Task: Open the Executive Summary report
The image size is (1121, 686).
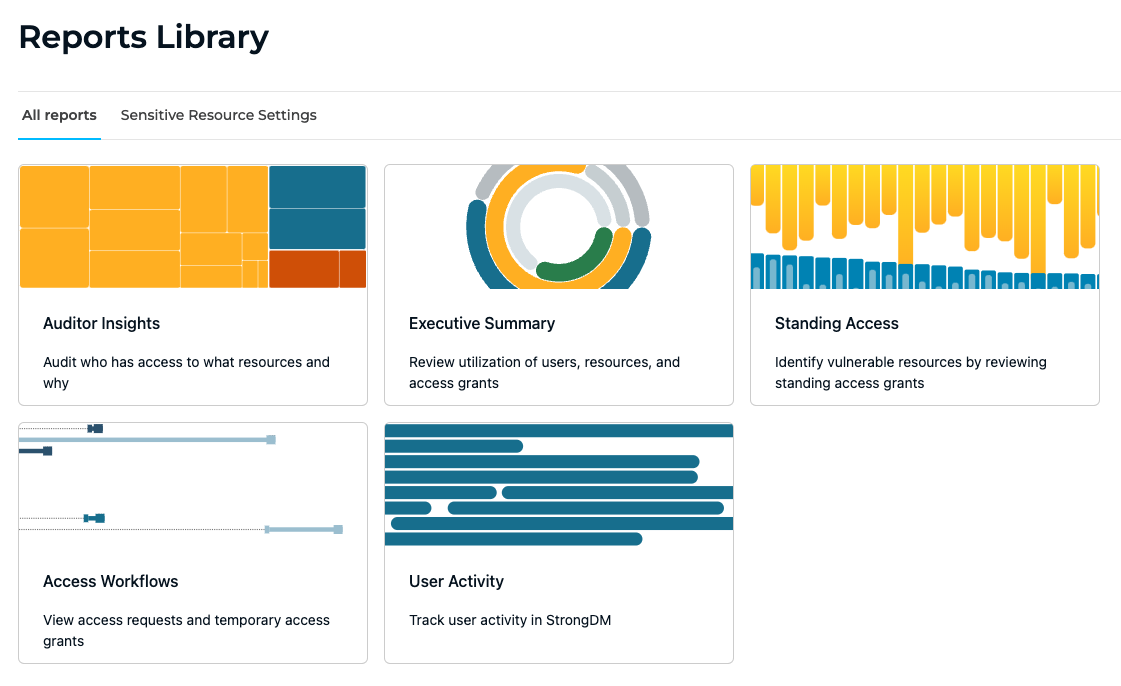Action: coord(481,323)
